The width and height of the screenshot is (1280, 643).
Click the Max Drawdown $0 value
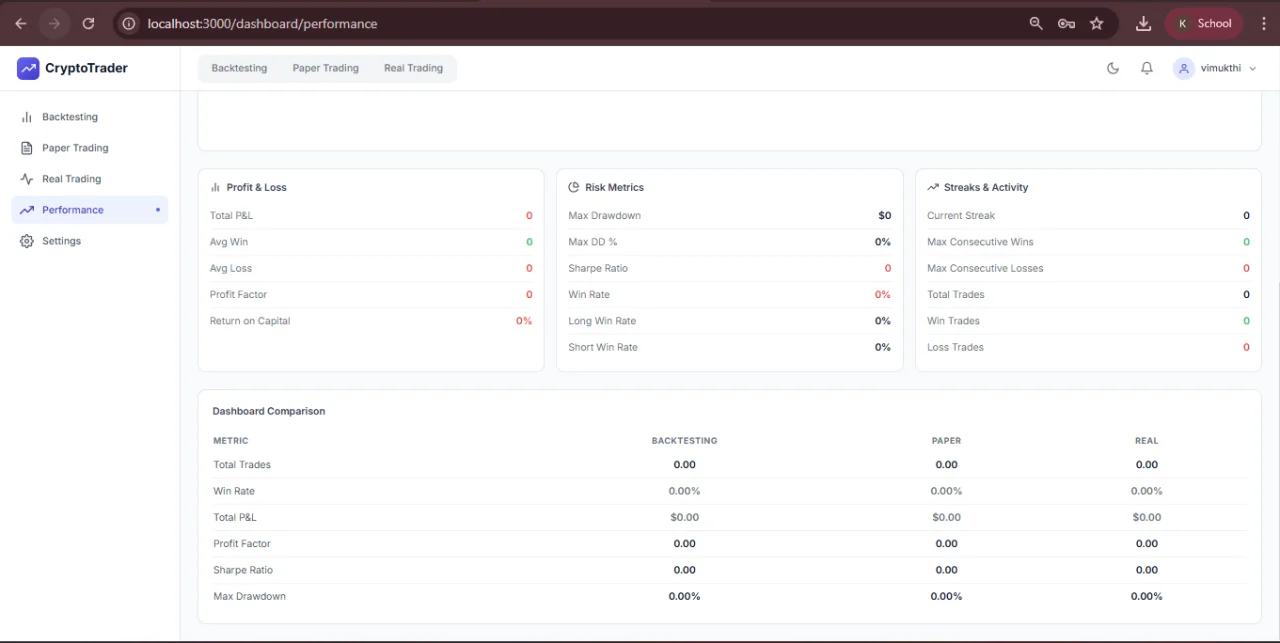pyautogui.click(x=884, y=216)
